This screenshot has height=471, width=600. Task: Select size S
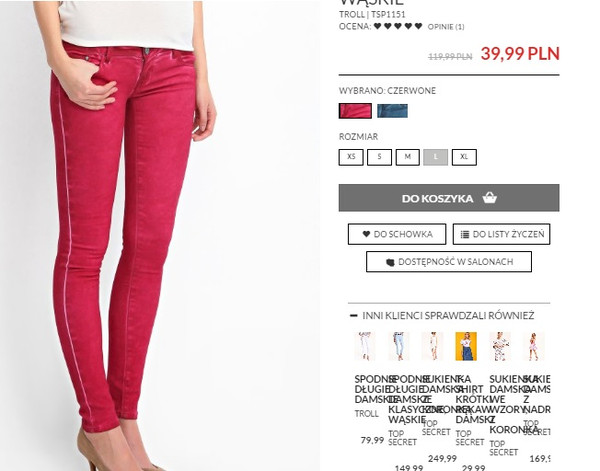[x=379, y=157]
